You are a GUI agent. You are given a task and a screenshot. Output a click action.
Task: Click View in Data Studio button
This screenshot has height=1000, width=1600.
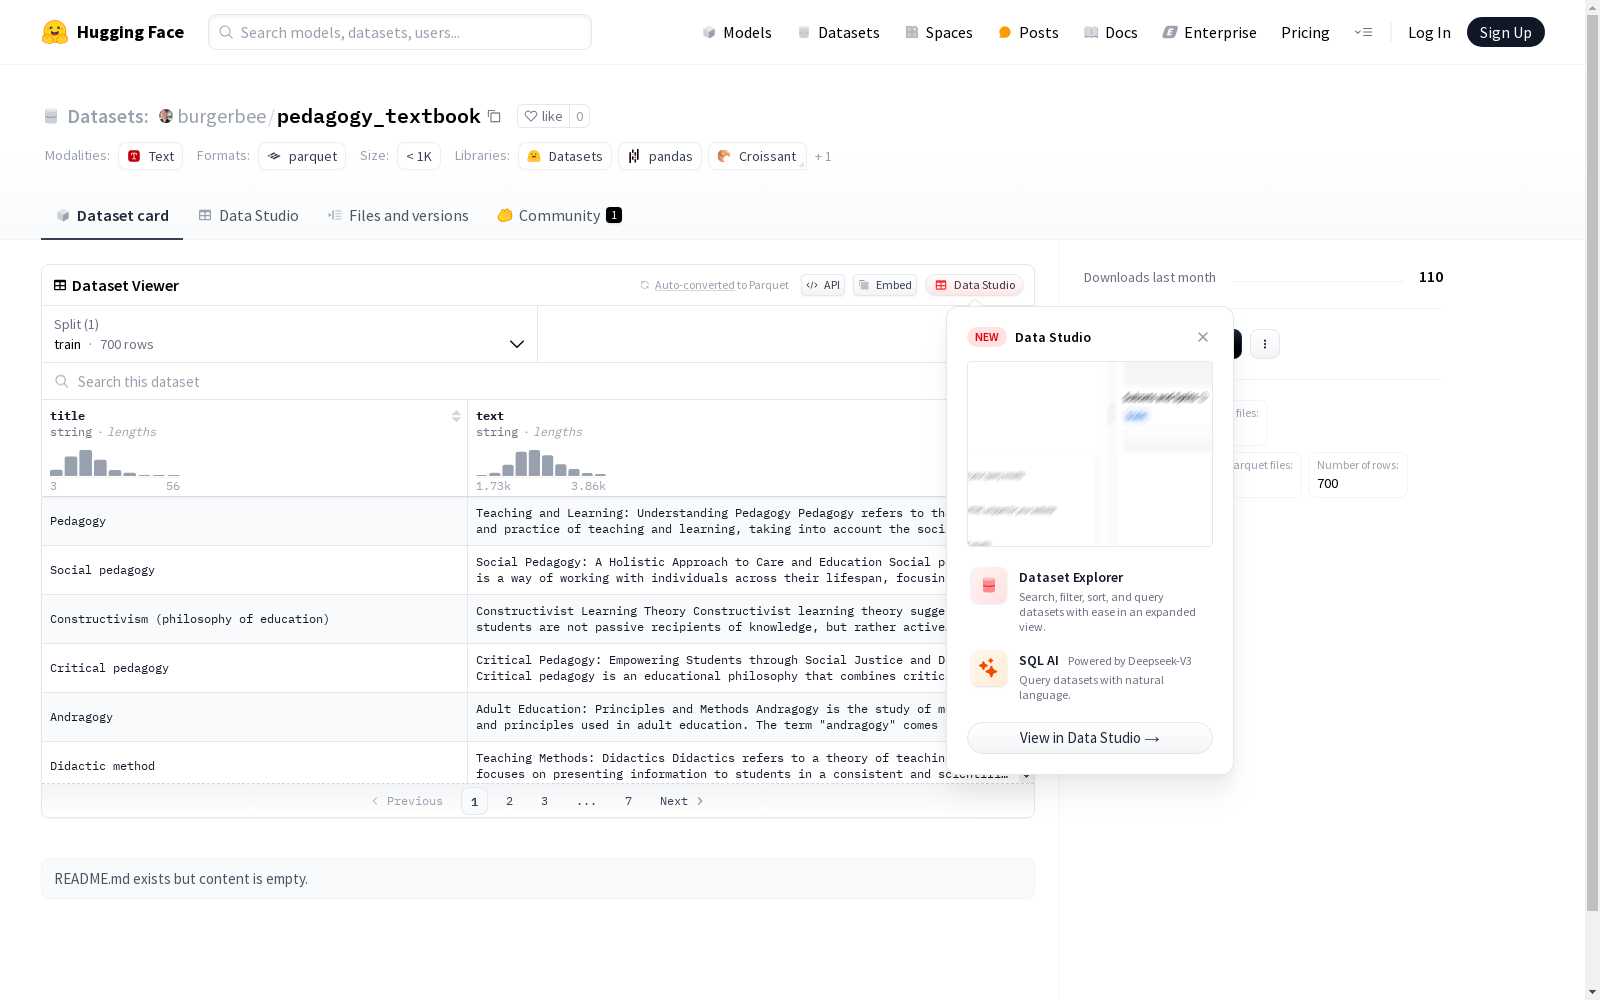(x=1090, y=738)
